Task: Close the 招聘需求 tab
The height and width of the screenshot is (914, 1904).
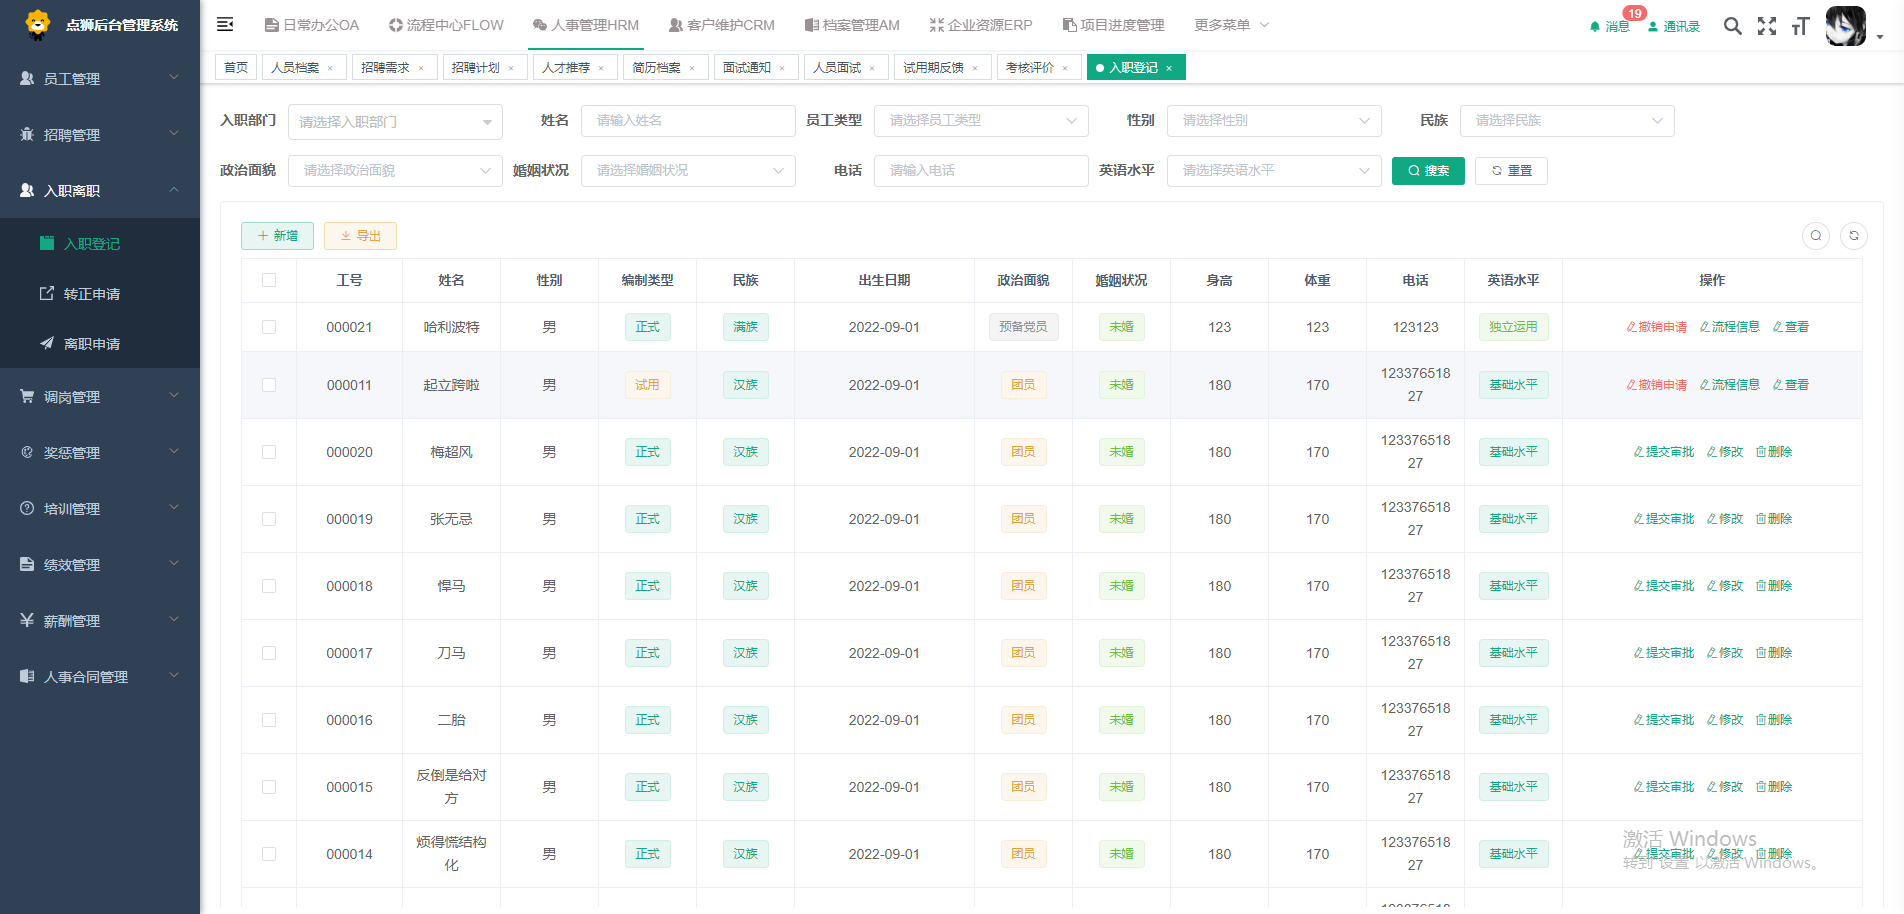Action: point(421,68)
